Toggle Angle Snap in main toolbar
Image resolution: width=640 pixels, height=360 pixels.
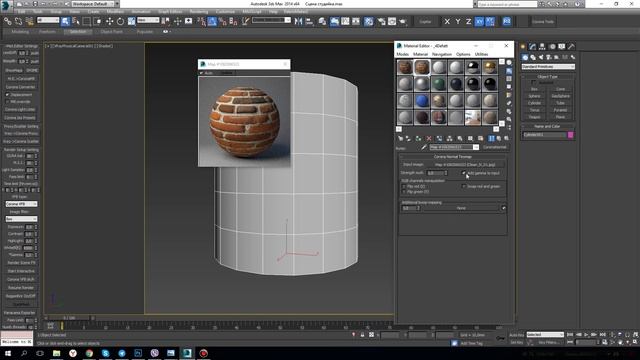click(212, 21)
